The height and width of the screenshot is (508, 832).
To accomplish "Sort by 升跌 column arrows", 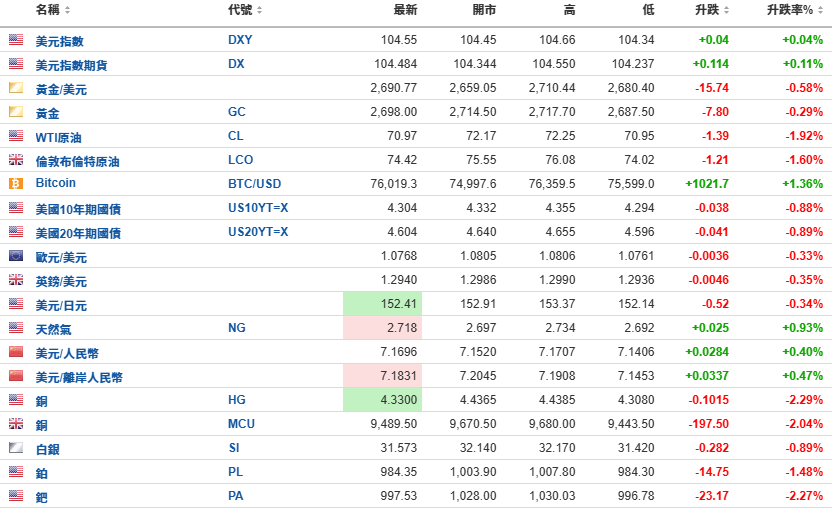I will point(726,10).
